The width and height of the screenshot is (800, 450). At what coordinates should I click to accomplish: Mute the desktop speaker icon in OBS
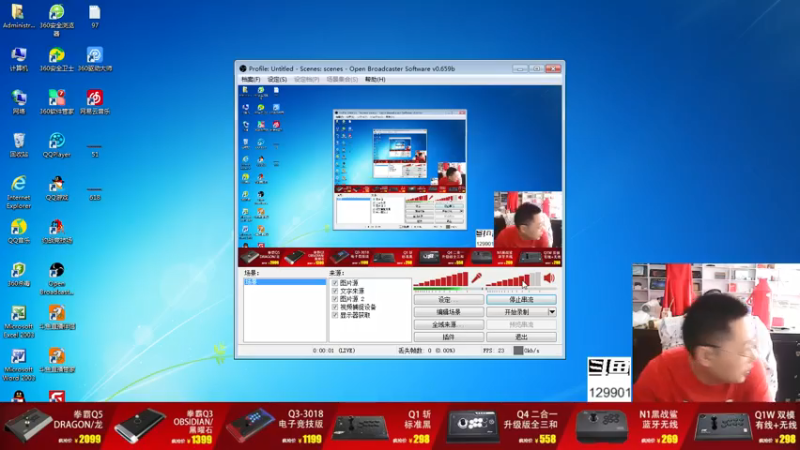coord(549,278)
